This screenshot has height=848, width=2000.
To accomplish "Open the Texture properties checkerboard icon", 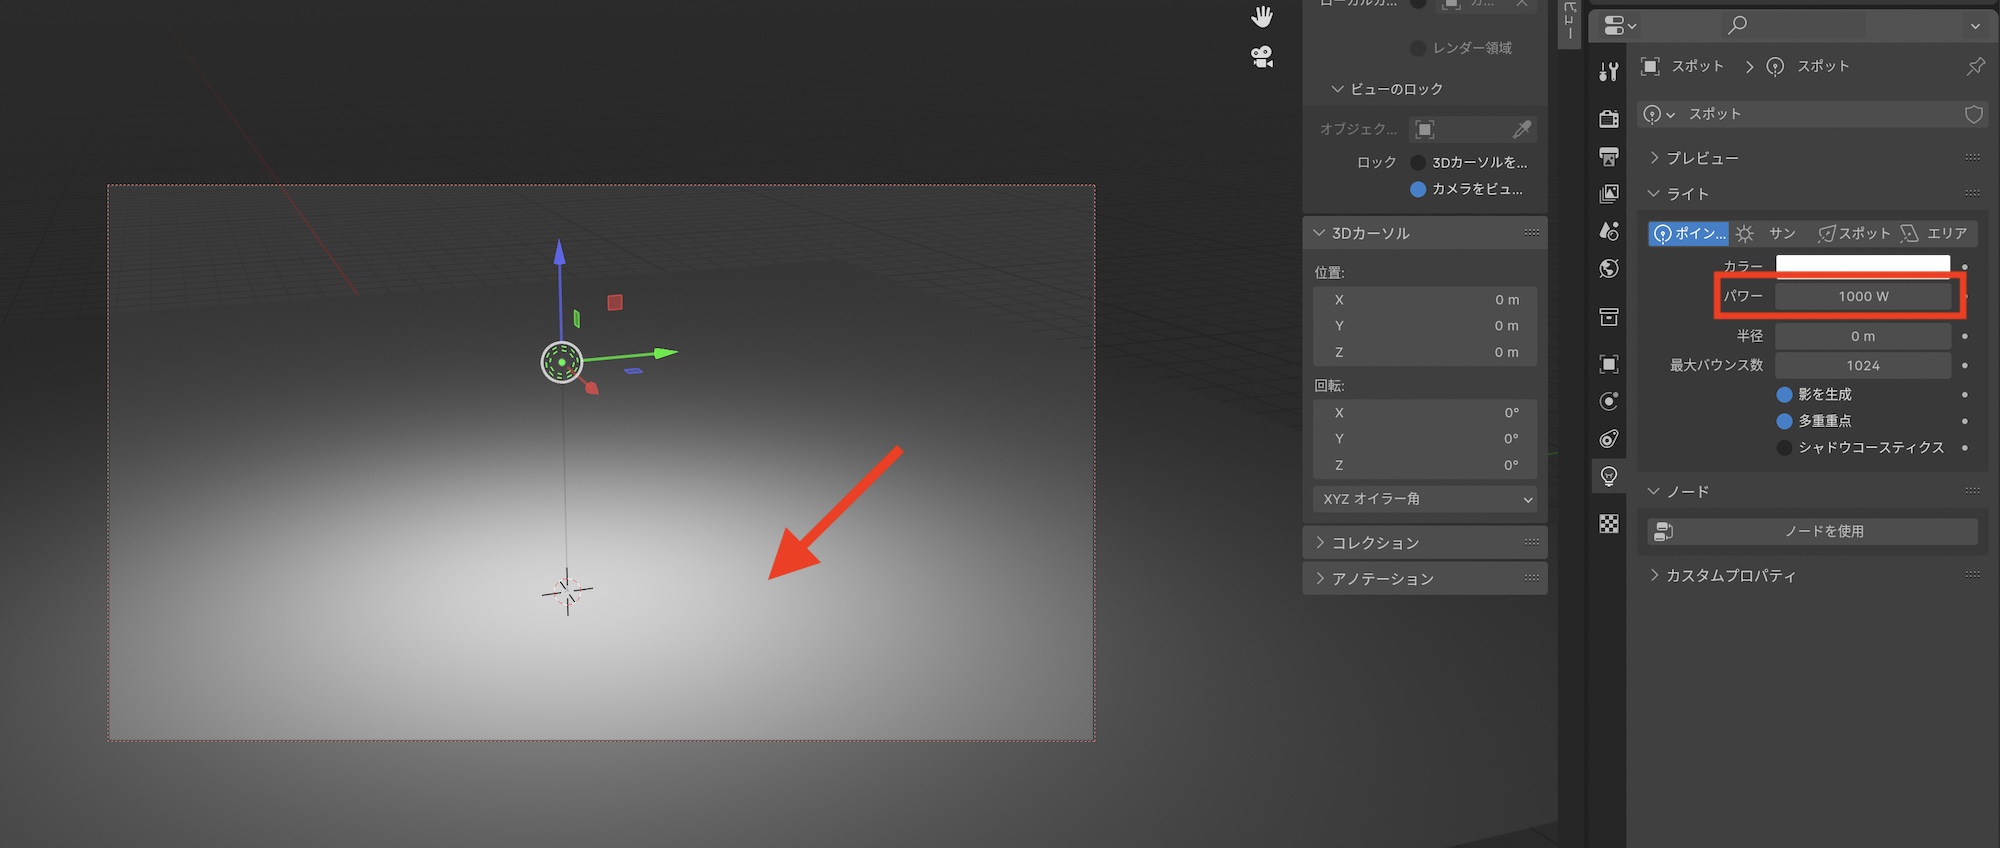I will tap(1608, 524).
